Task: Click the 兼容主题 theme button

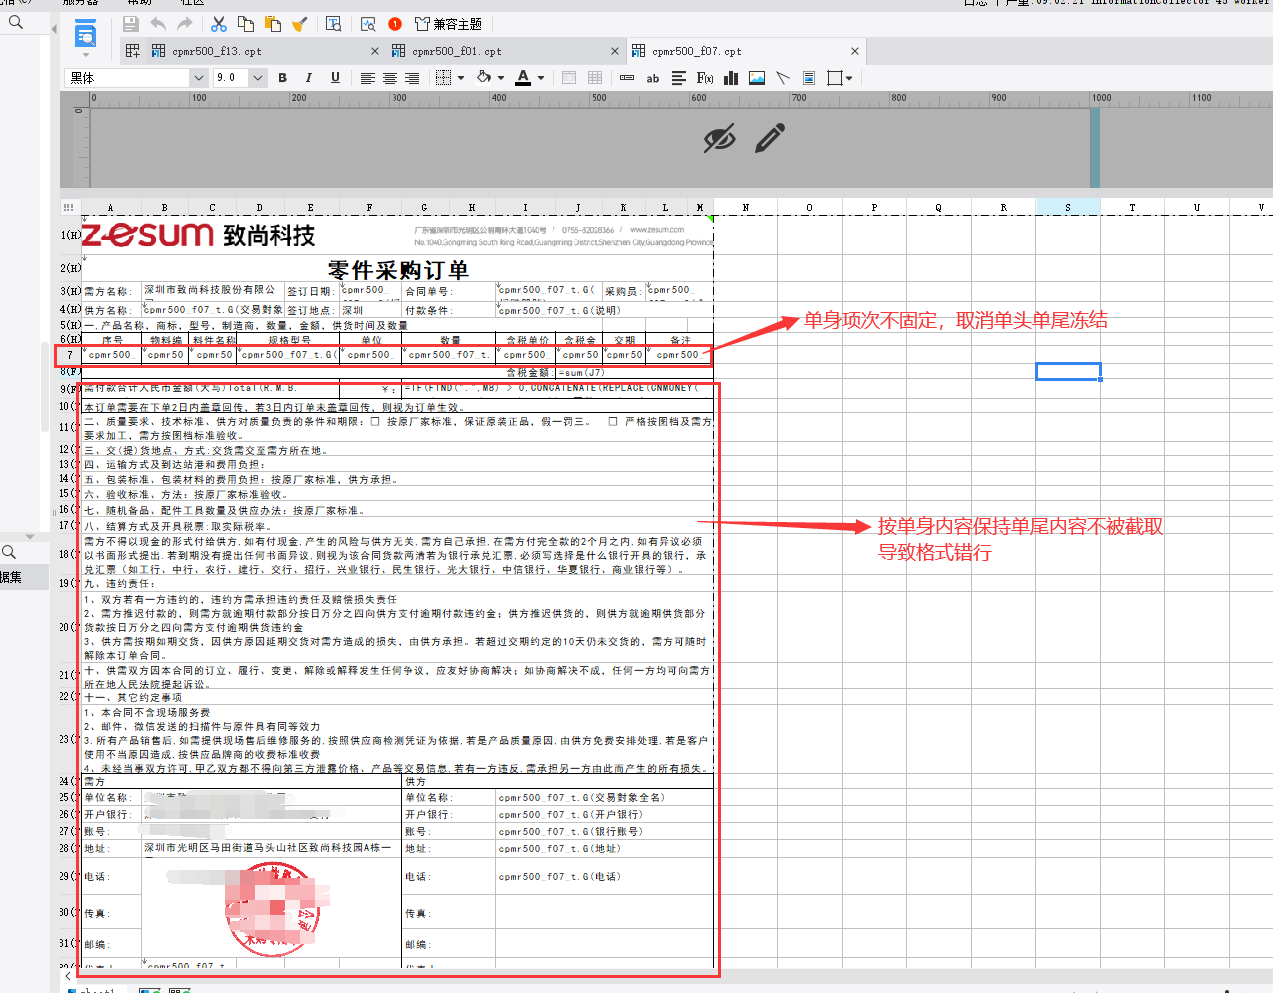Action: tap(448, 24)
